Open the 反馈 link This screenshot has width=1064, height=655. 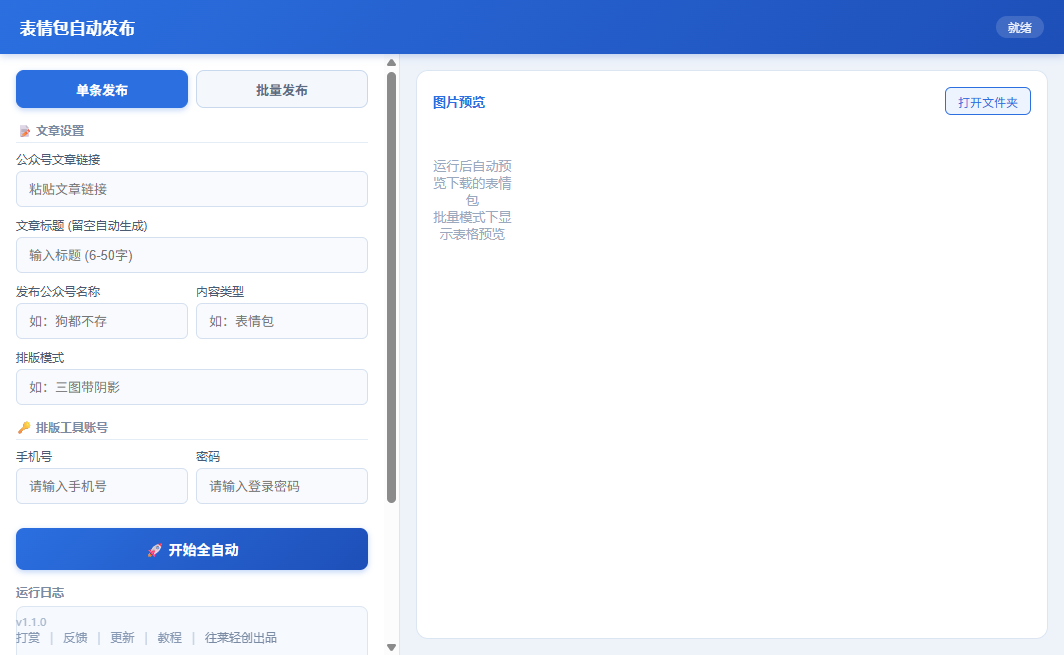click(x=75, y=637)
